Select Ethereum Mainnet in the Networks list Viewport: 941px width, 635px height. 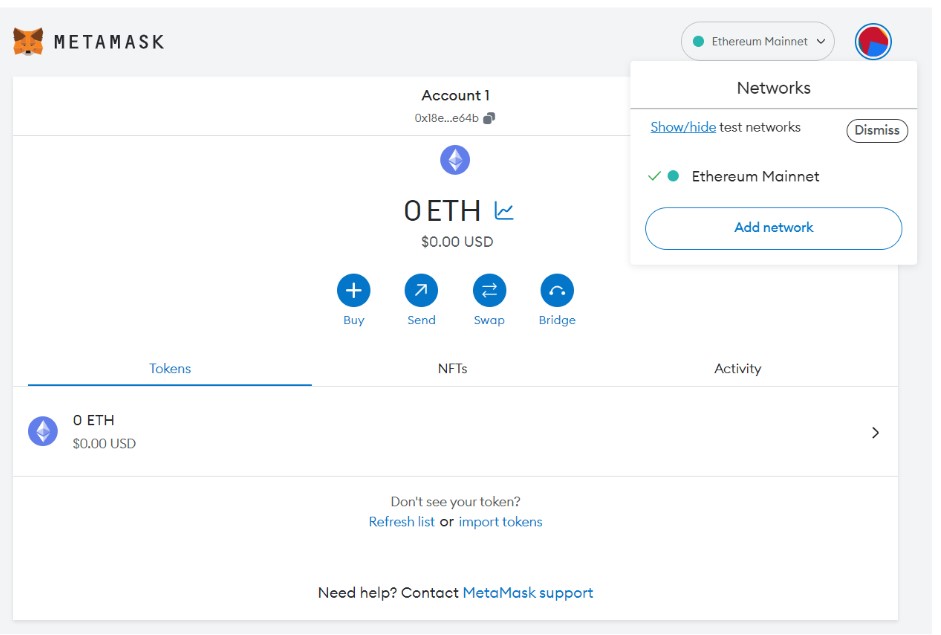pos(774,176)
